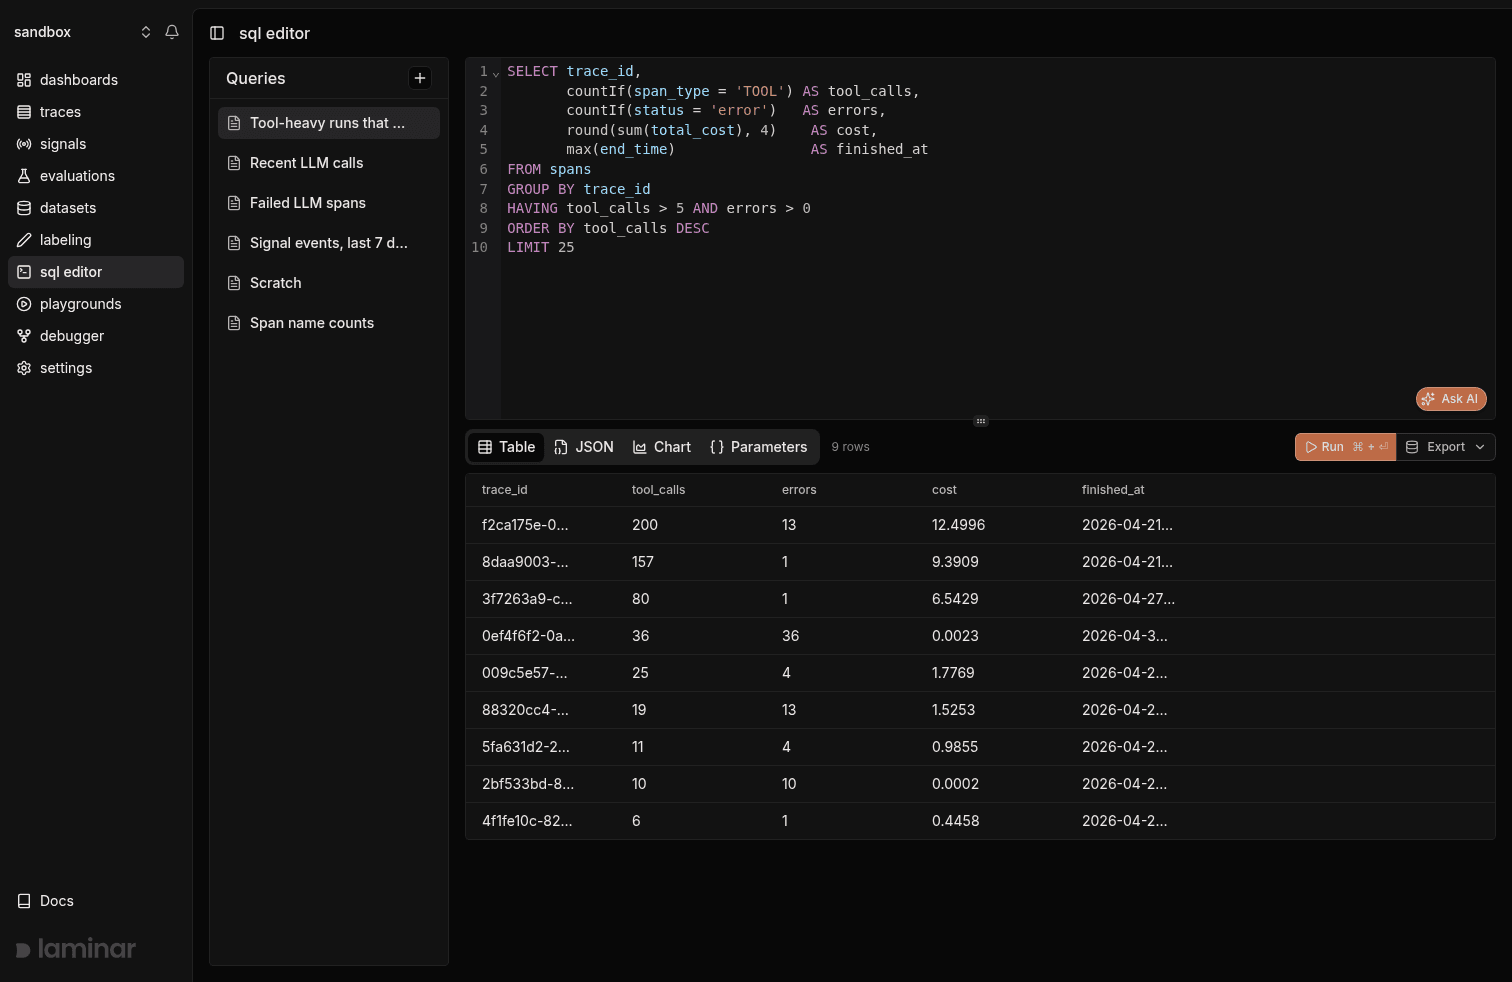Viewport: 1512px width, 982px height.
Task: Toggle the sidebar panel icon
Action: 217,33
